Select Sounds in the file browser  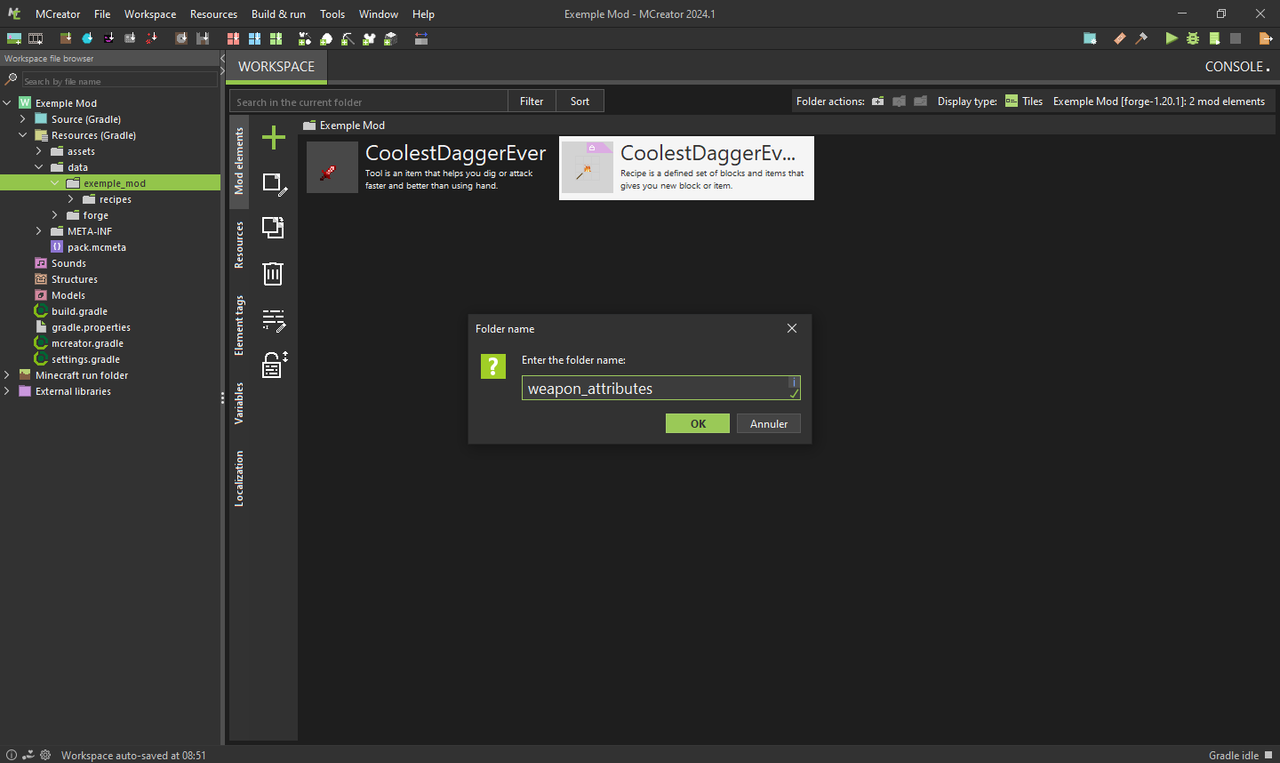(x=68, y=263)
